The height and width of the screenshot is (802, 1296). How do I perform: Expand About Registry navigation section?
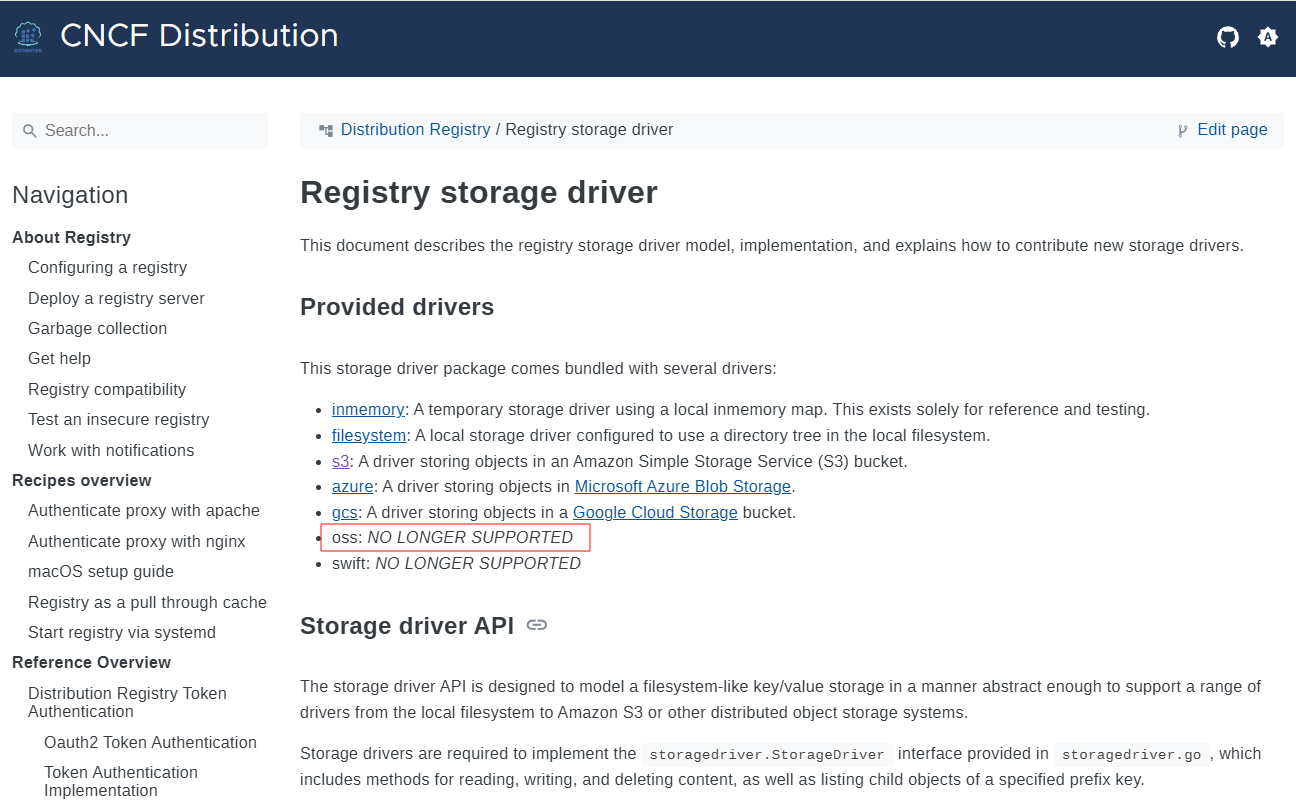point(71,237)
